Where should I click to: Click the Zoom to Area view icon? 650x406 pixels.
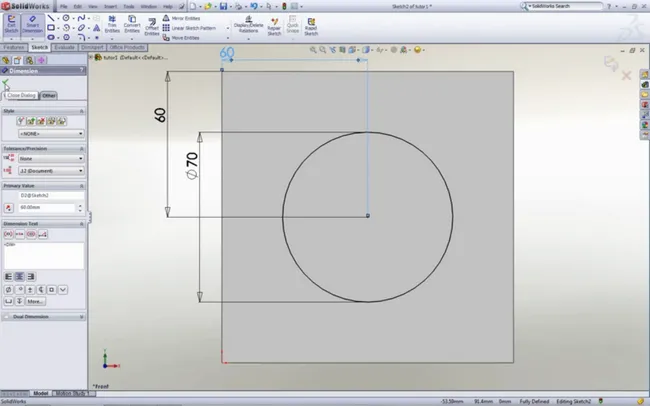point(323,50)
